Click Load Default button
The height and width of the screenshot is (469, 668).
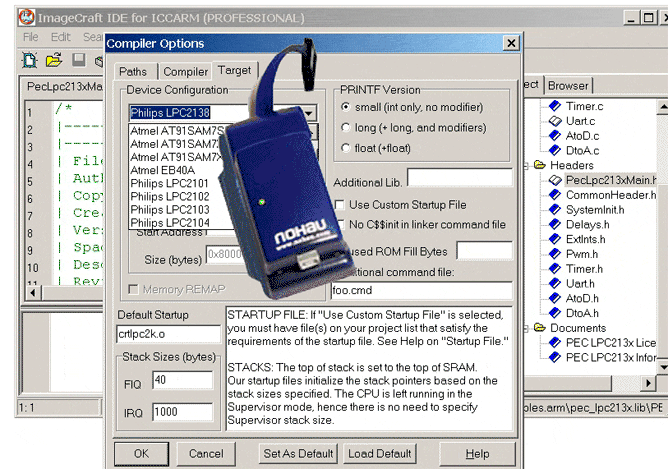tap(380, 454)
